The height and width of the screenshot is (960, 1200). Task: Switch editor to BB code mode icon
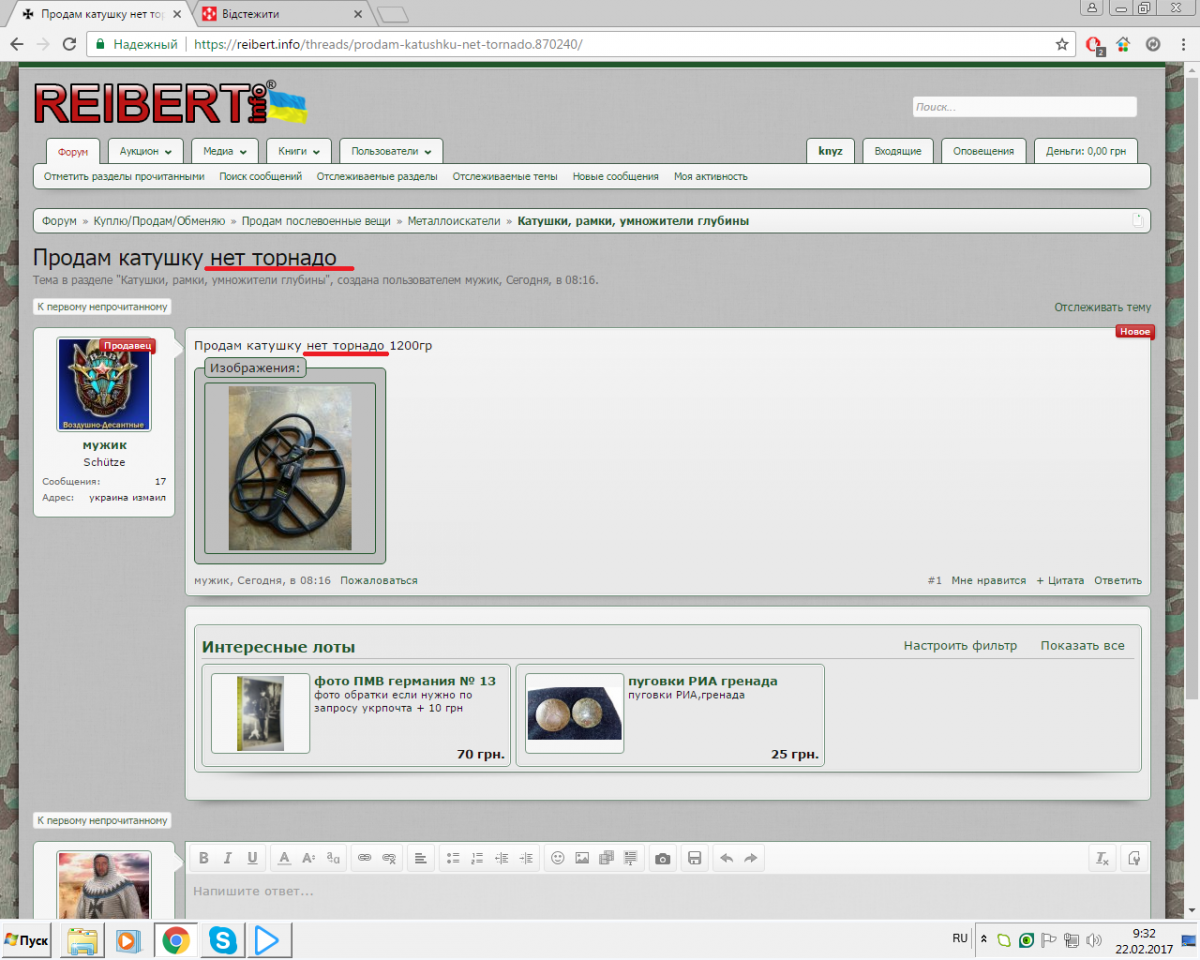pos(1134,858)
